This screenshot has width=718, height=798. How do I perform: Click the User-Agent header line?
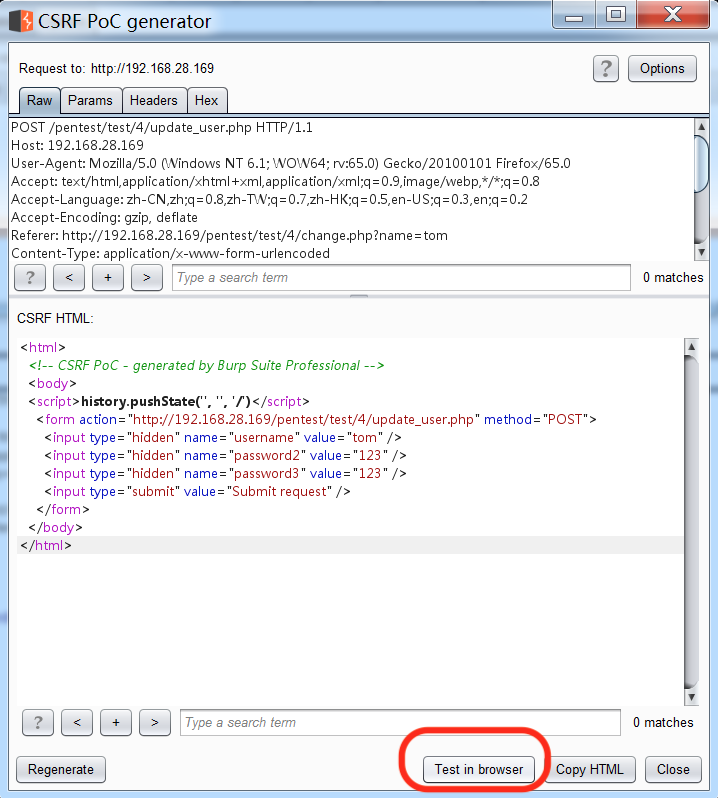(x=291, y=163)
